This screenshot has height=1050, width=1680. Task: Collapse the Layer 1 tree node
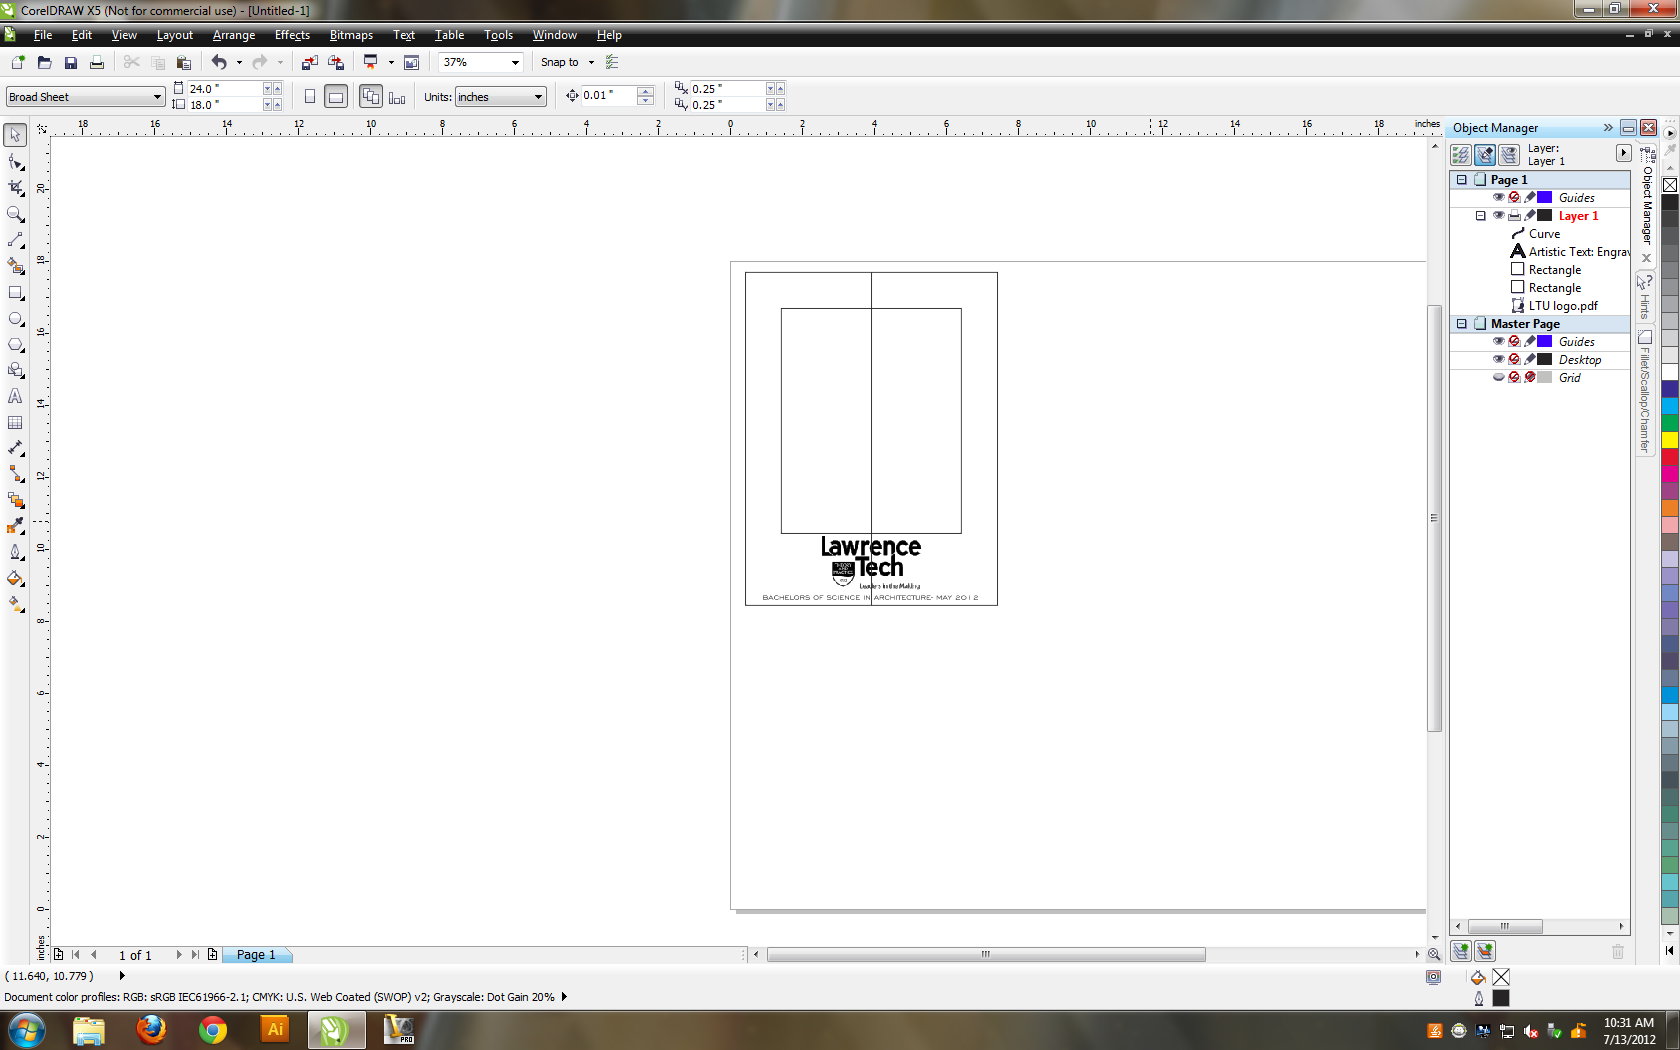point(1481,216)
